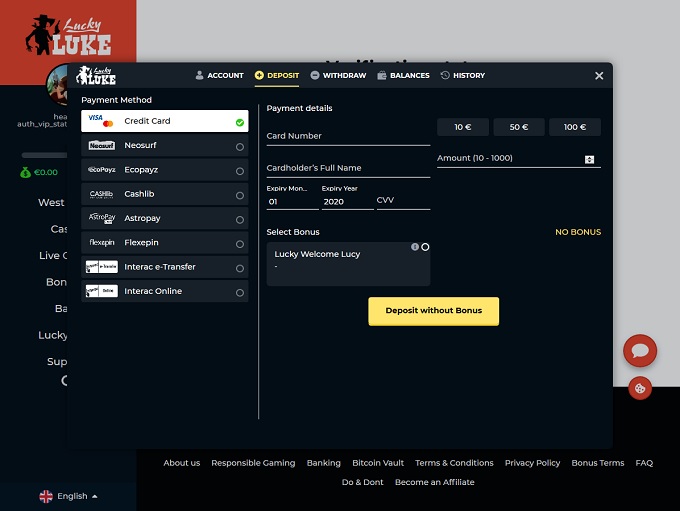Select the Lucky Welcome Lucy bonus radio
This screenshot has height=511, width=680.
tap(425, 247)
